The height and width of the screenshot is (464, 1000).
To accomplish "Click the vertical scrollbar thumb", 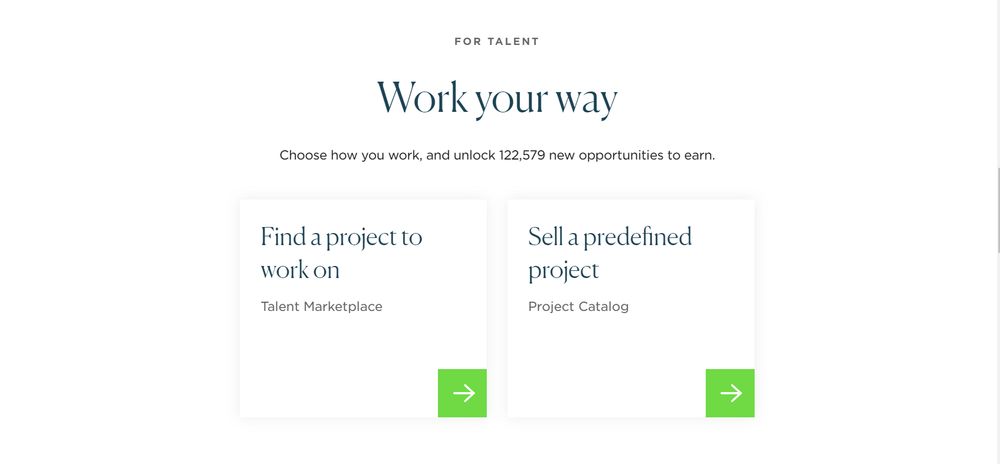I will coord(997,210).
